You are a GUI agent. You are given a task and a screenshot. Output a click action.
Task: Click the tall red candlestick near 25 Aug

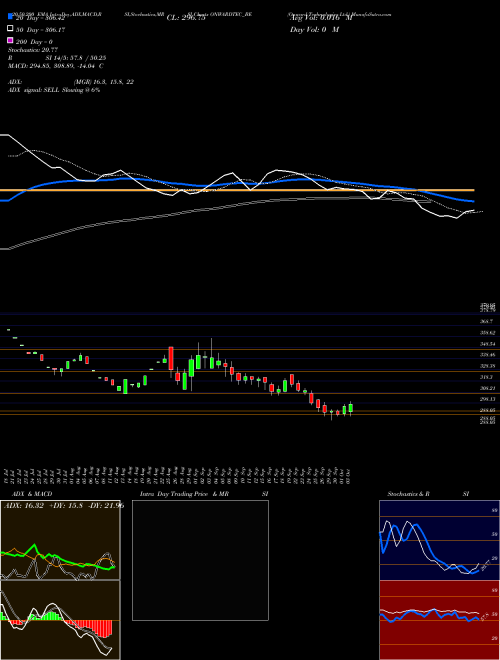(171, 358)
